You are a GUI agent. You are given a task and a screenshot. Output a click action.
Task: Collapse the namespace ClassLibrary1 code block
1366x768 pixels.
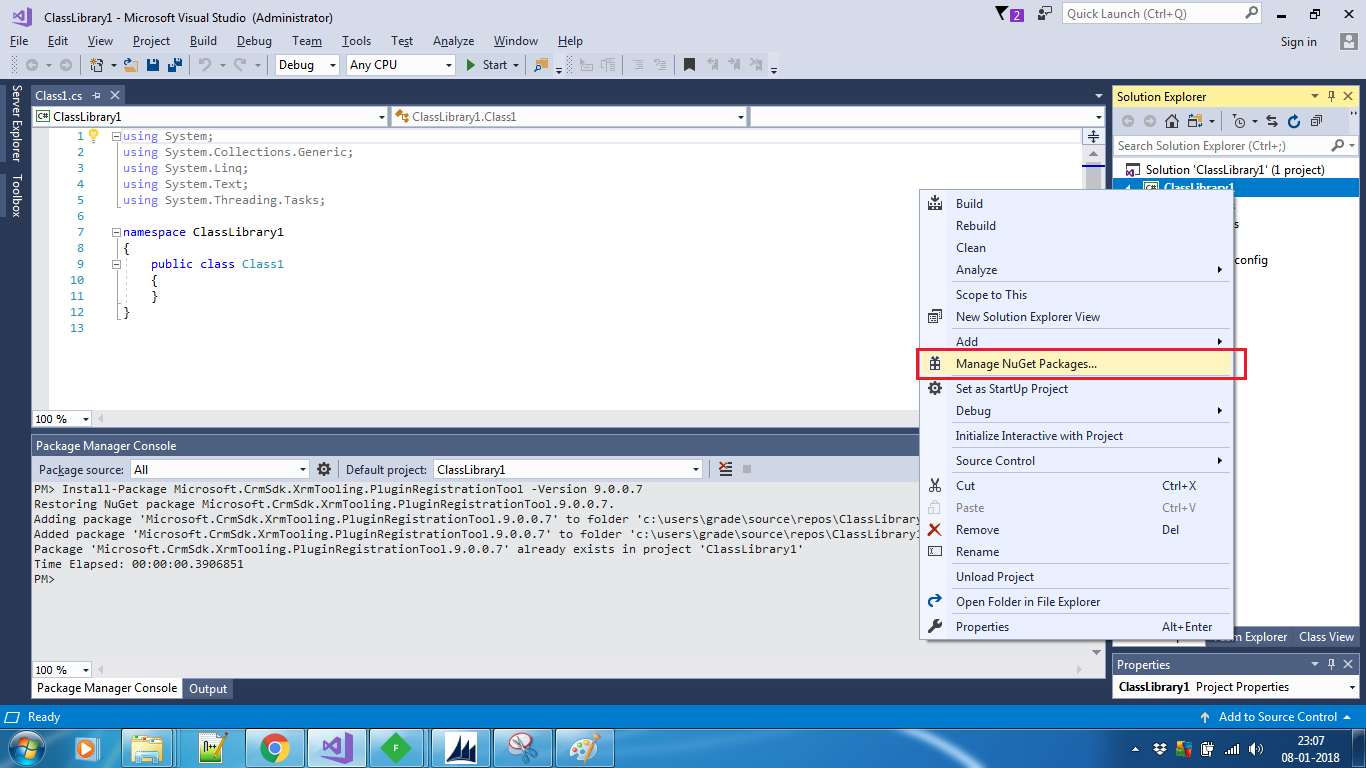pyautogui.click(x=117, y=232)
